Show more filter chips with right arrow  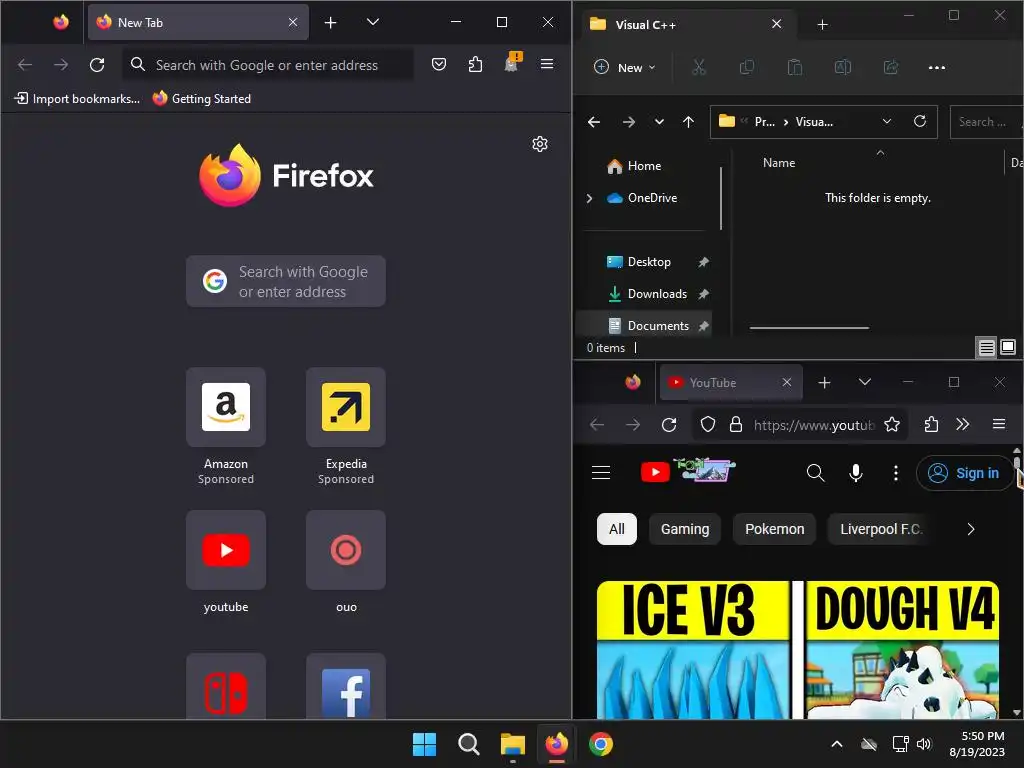pos(970,529)
